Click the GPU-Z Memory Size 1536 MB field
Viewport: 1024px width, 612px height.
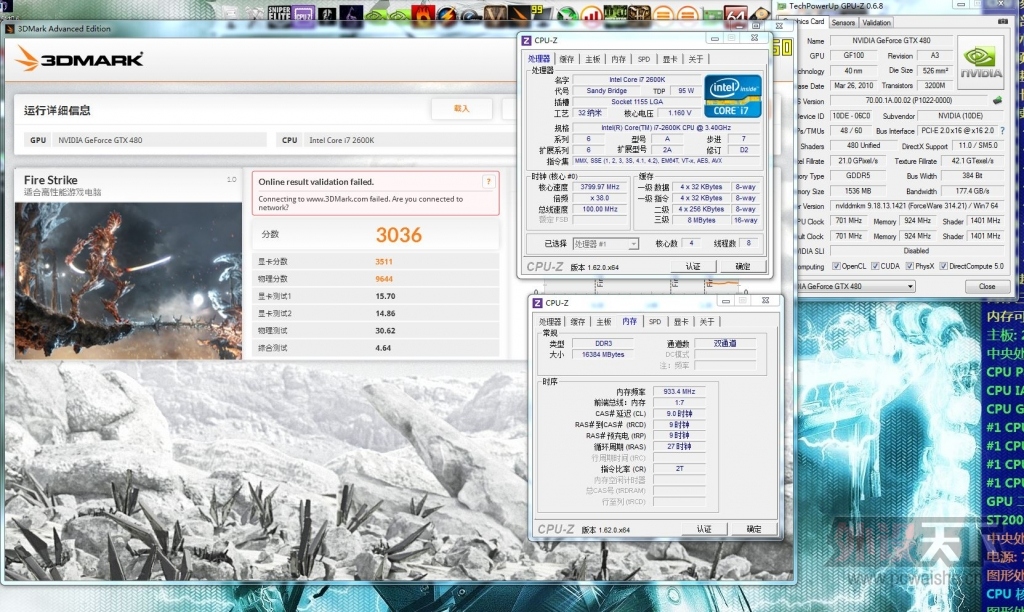point(857,191)
